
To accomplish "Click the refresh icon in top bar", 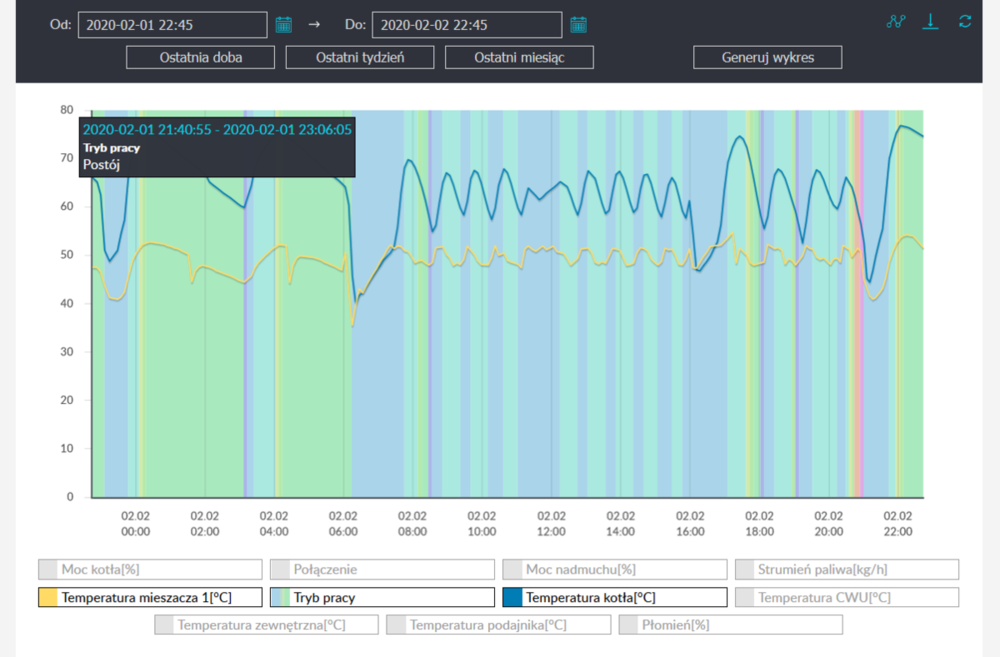I will pos(964,22).
